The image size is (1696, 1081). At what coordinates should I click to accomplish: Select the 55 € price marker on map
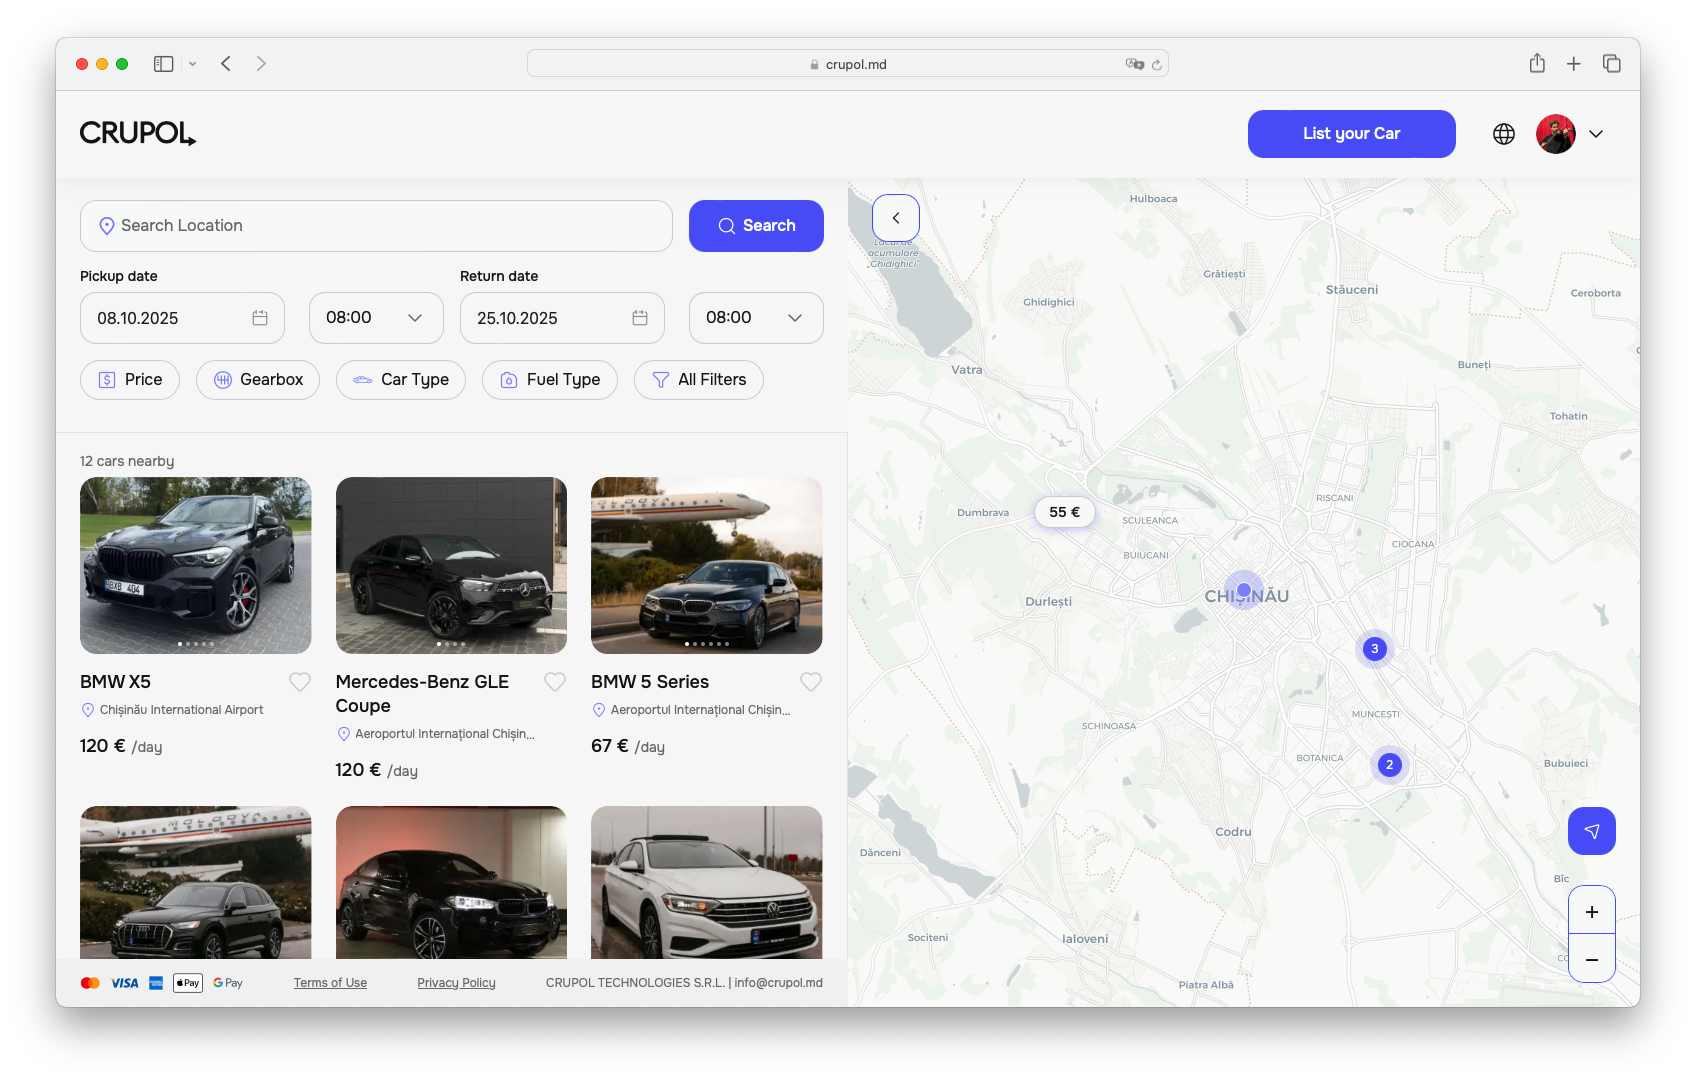tap(1064, 512)
